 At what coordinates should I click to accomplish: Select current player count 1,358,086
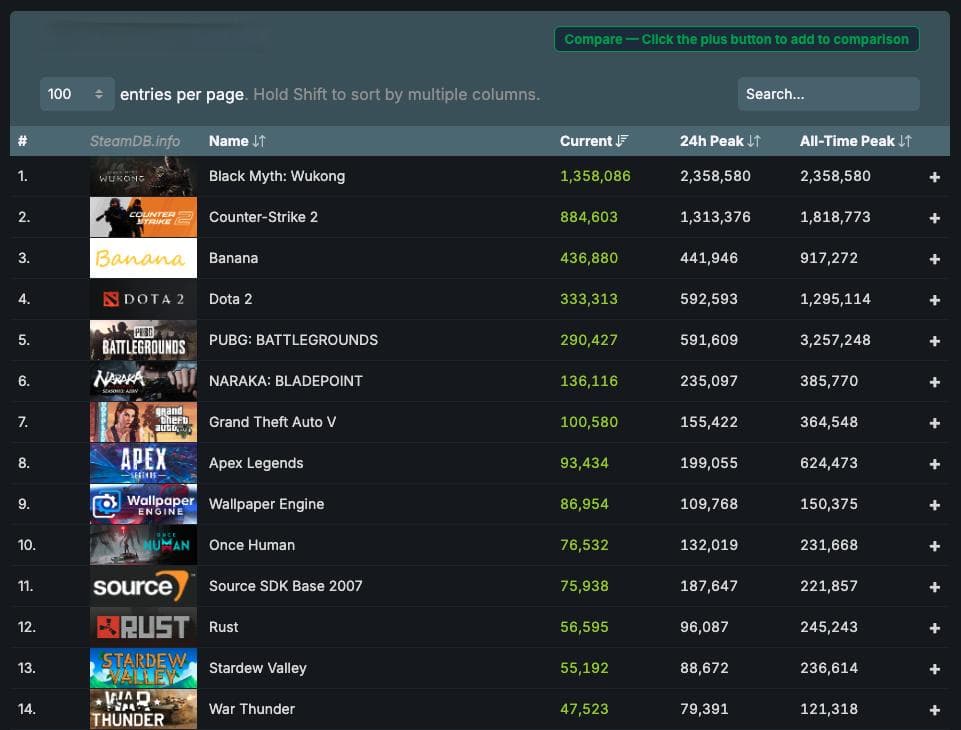[595, 176]
